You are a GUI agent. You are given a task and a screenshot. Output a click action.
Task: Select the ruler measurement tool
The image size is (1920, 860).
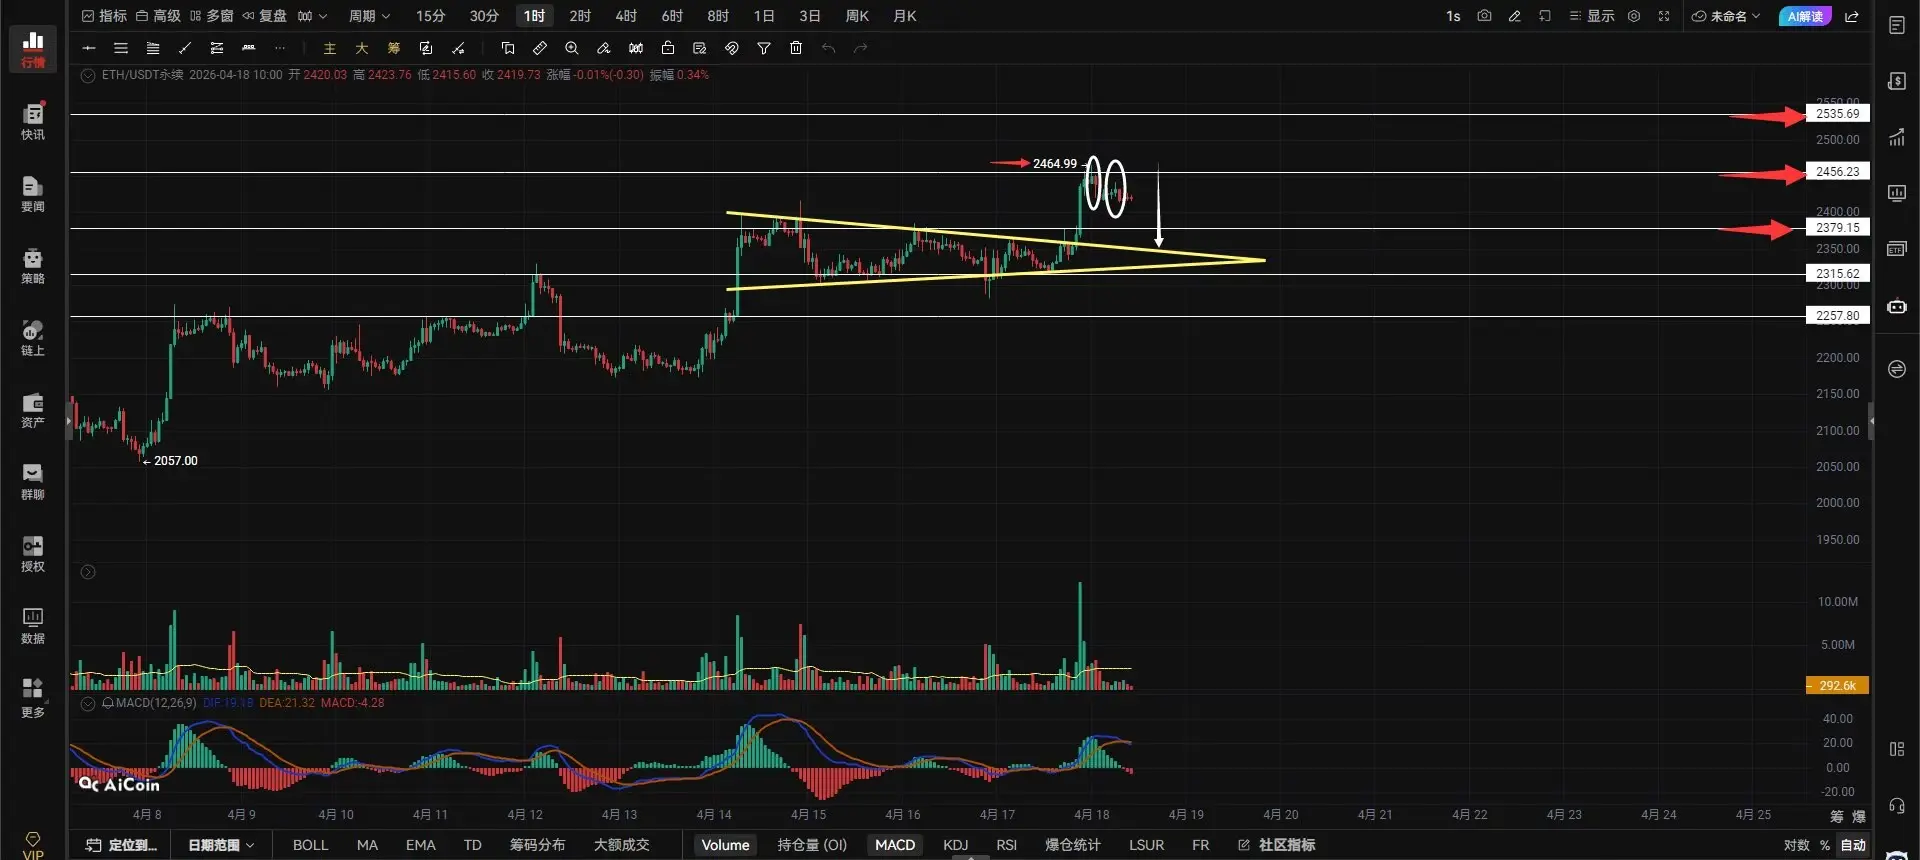click(x=540, y=48)
